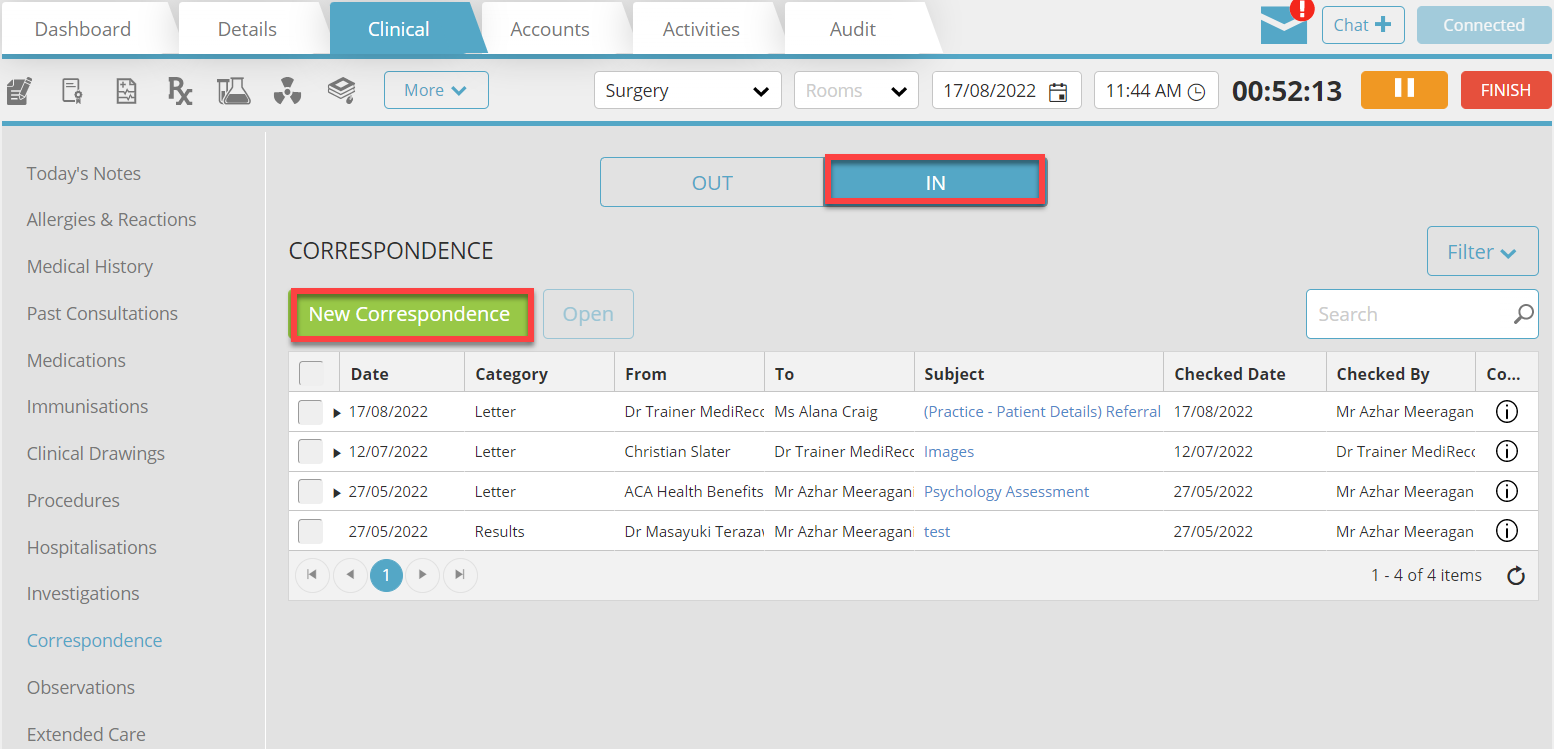
Task: Switch to the Clinical tab
Action: (x=399, y=29)
